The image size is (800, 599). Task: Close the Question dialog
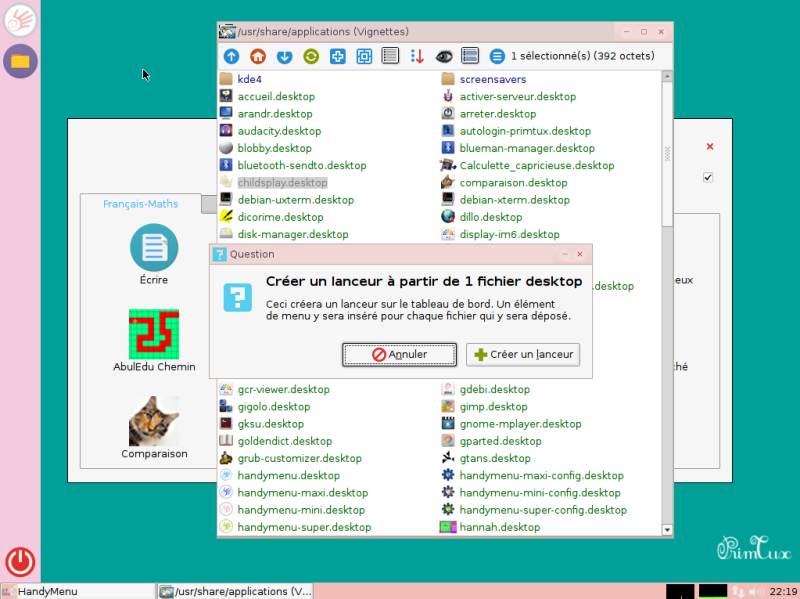click(x=580, y=254)
